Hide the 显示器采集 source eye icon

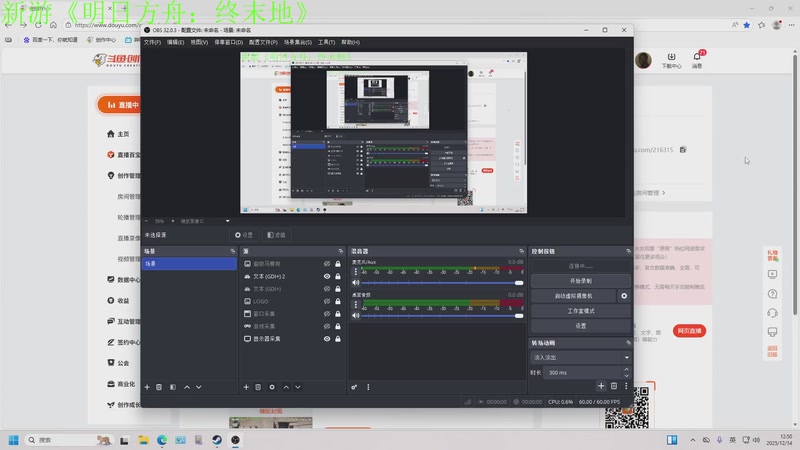(327, 339)
